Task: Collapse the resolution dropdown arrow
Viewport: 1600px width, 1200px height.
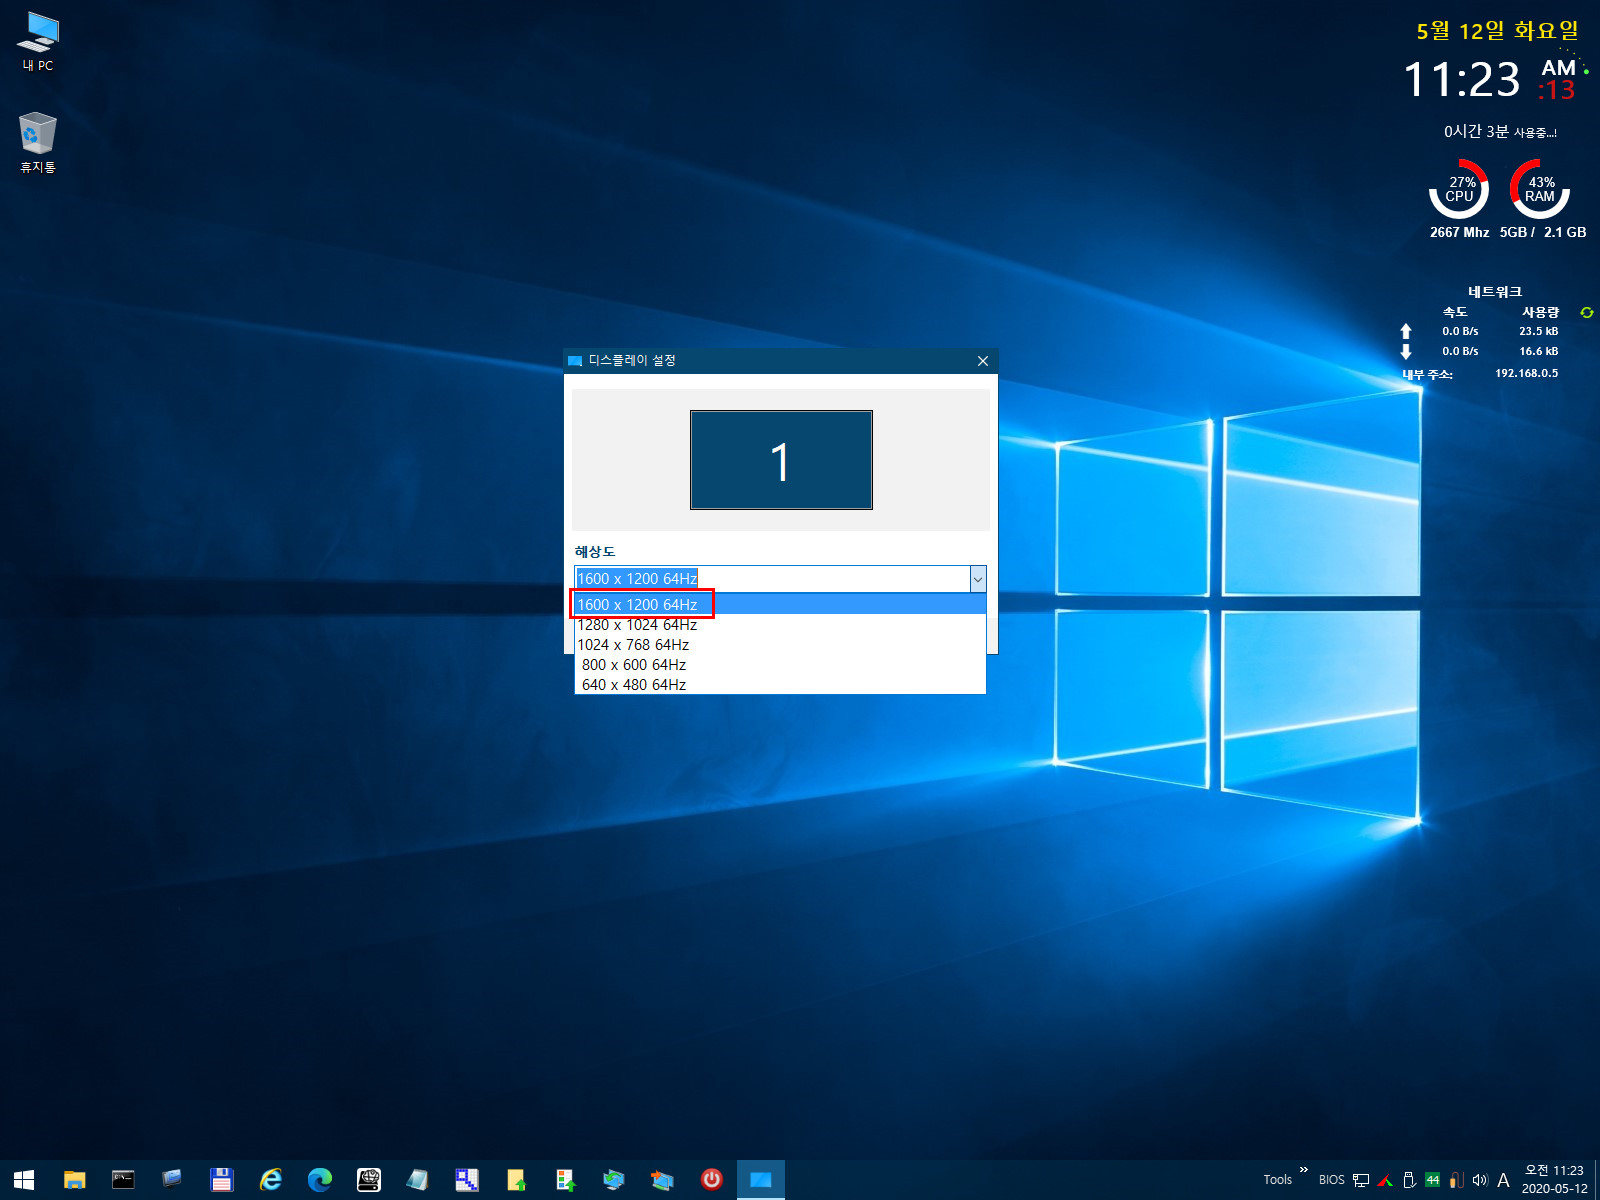Action: click(978, 579)
